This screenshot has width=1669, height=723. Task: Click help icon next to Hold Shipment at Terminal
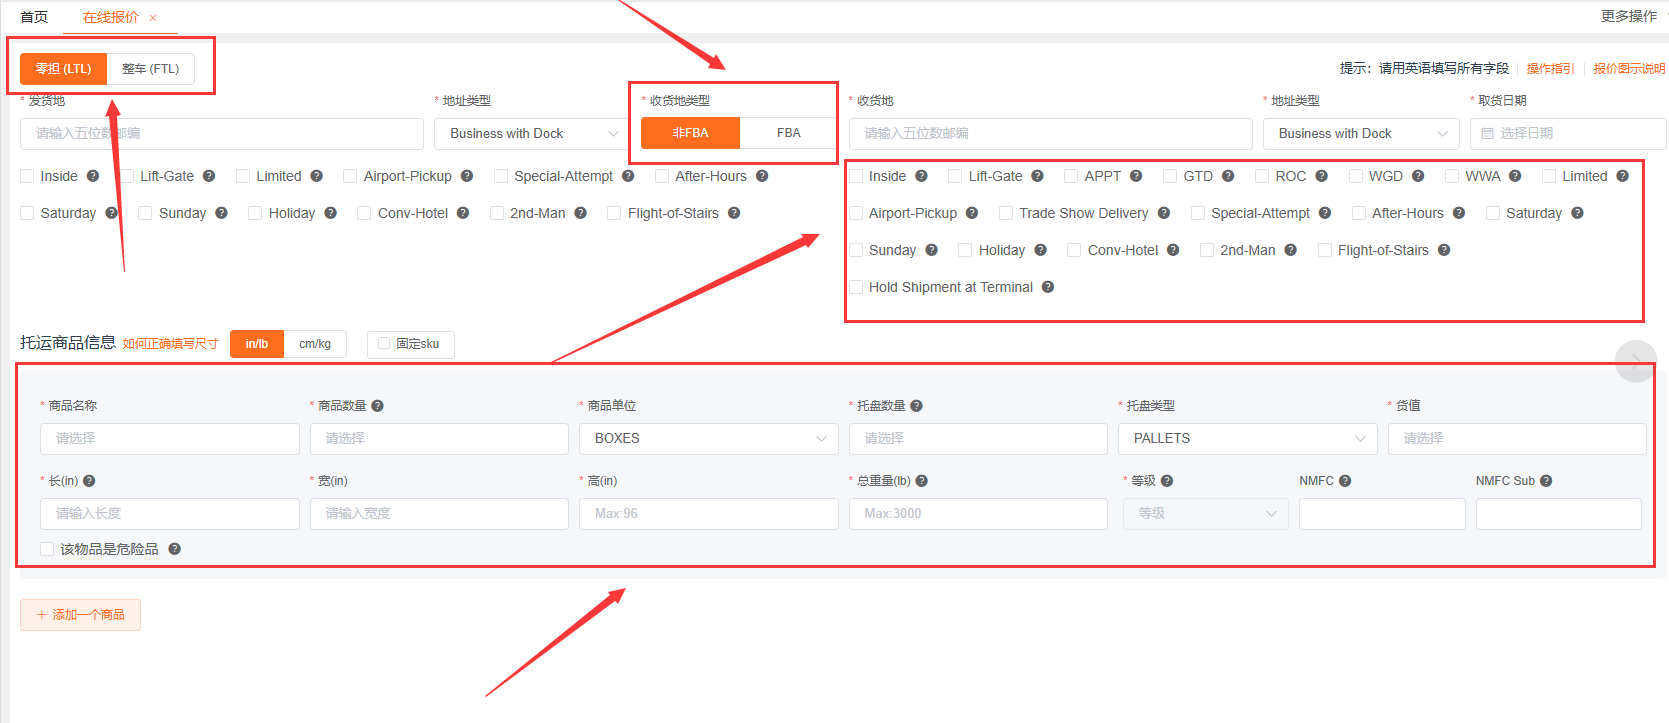(1048, 287)
